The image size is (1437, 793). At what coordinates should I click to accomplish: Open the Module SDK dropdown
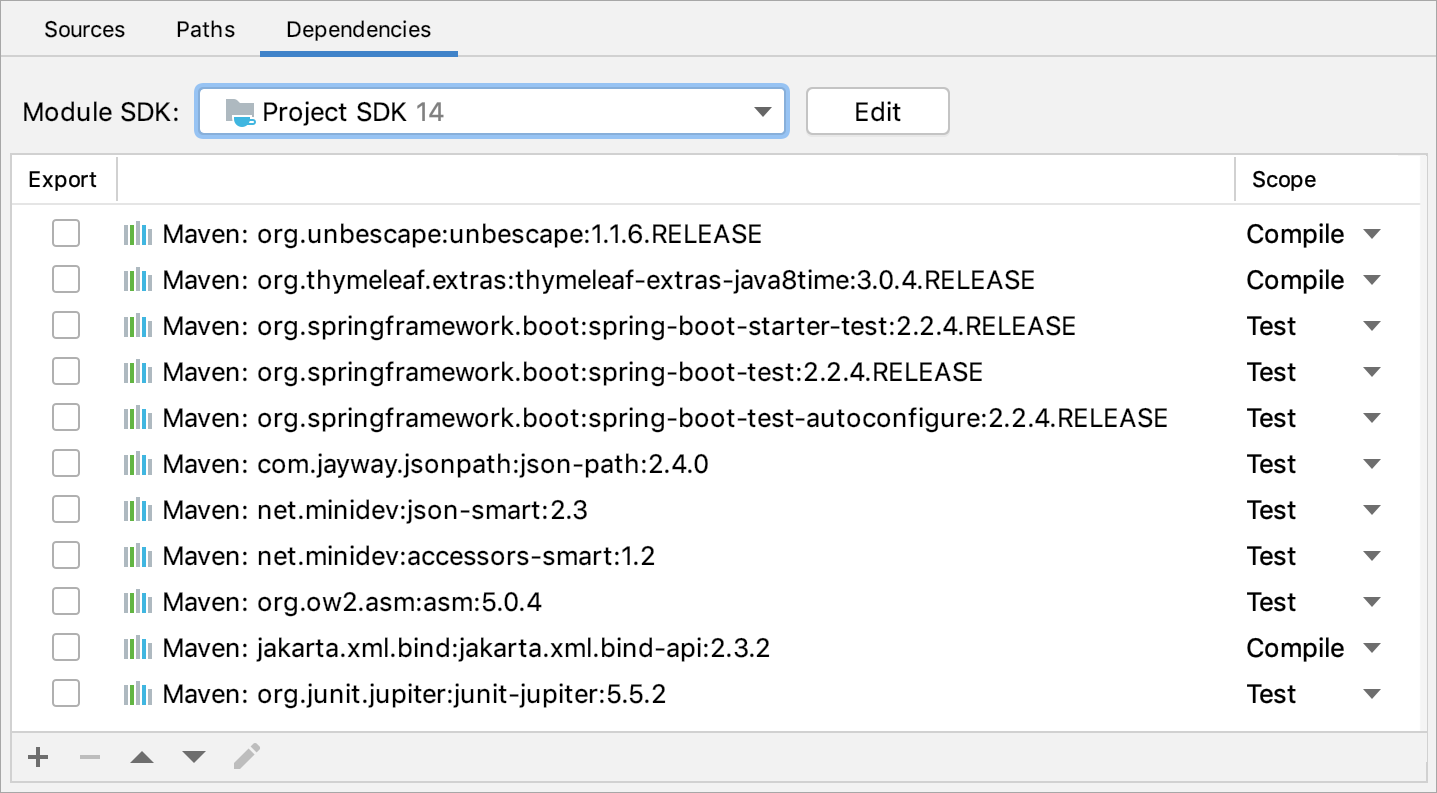(492, 111)
